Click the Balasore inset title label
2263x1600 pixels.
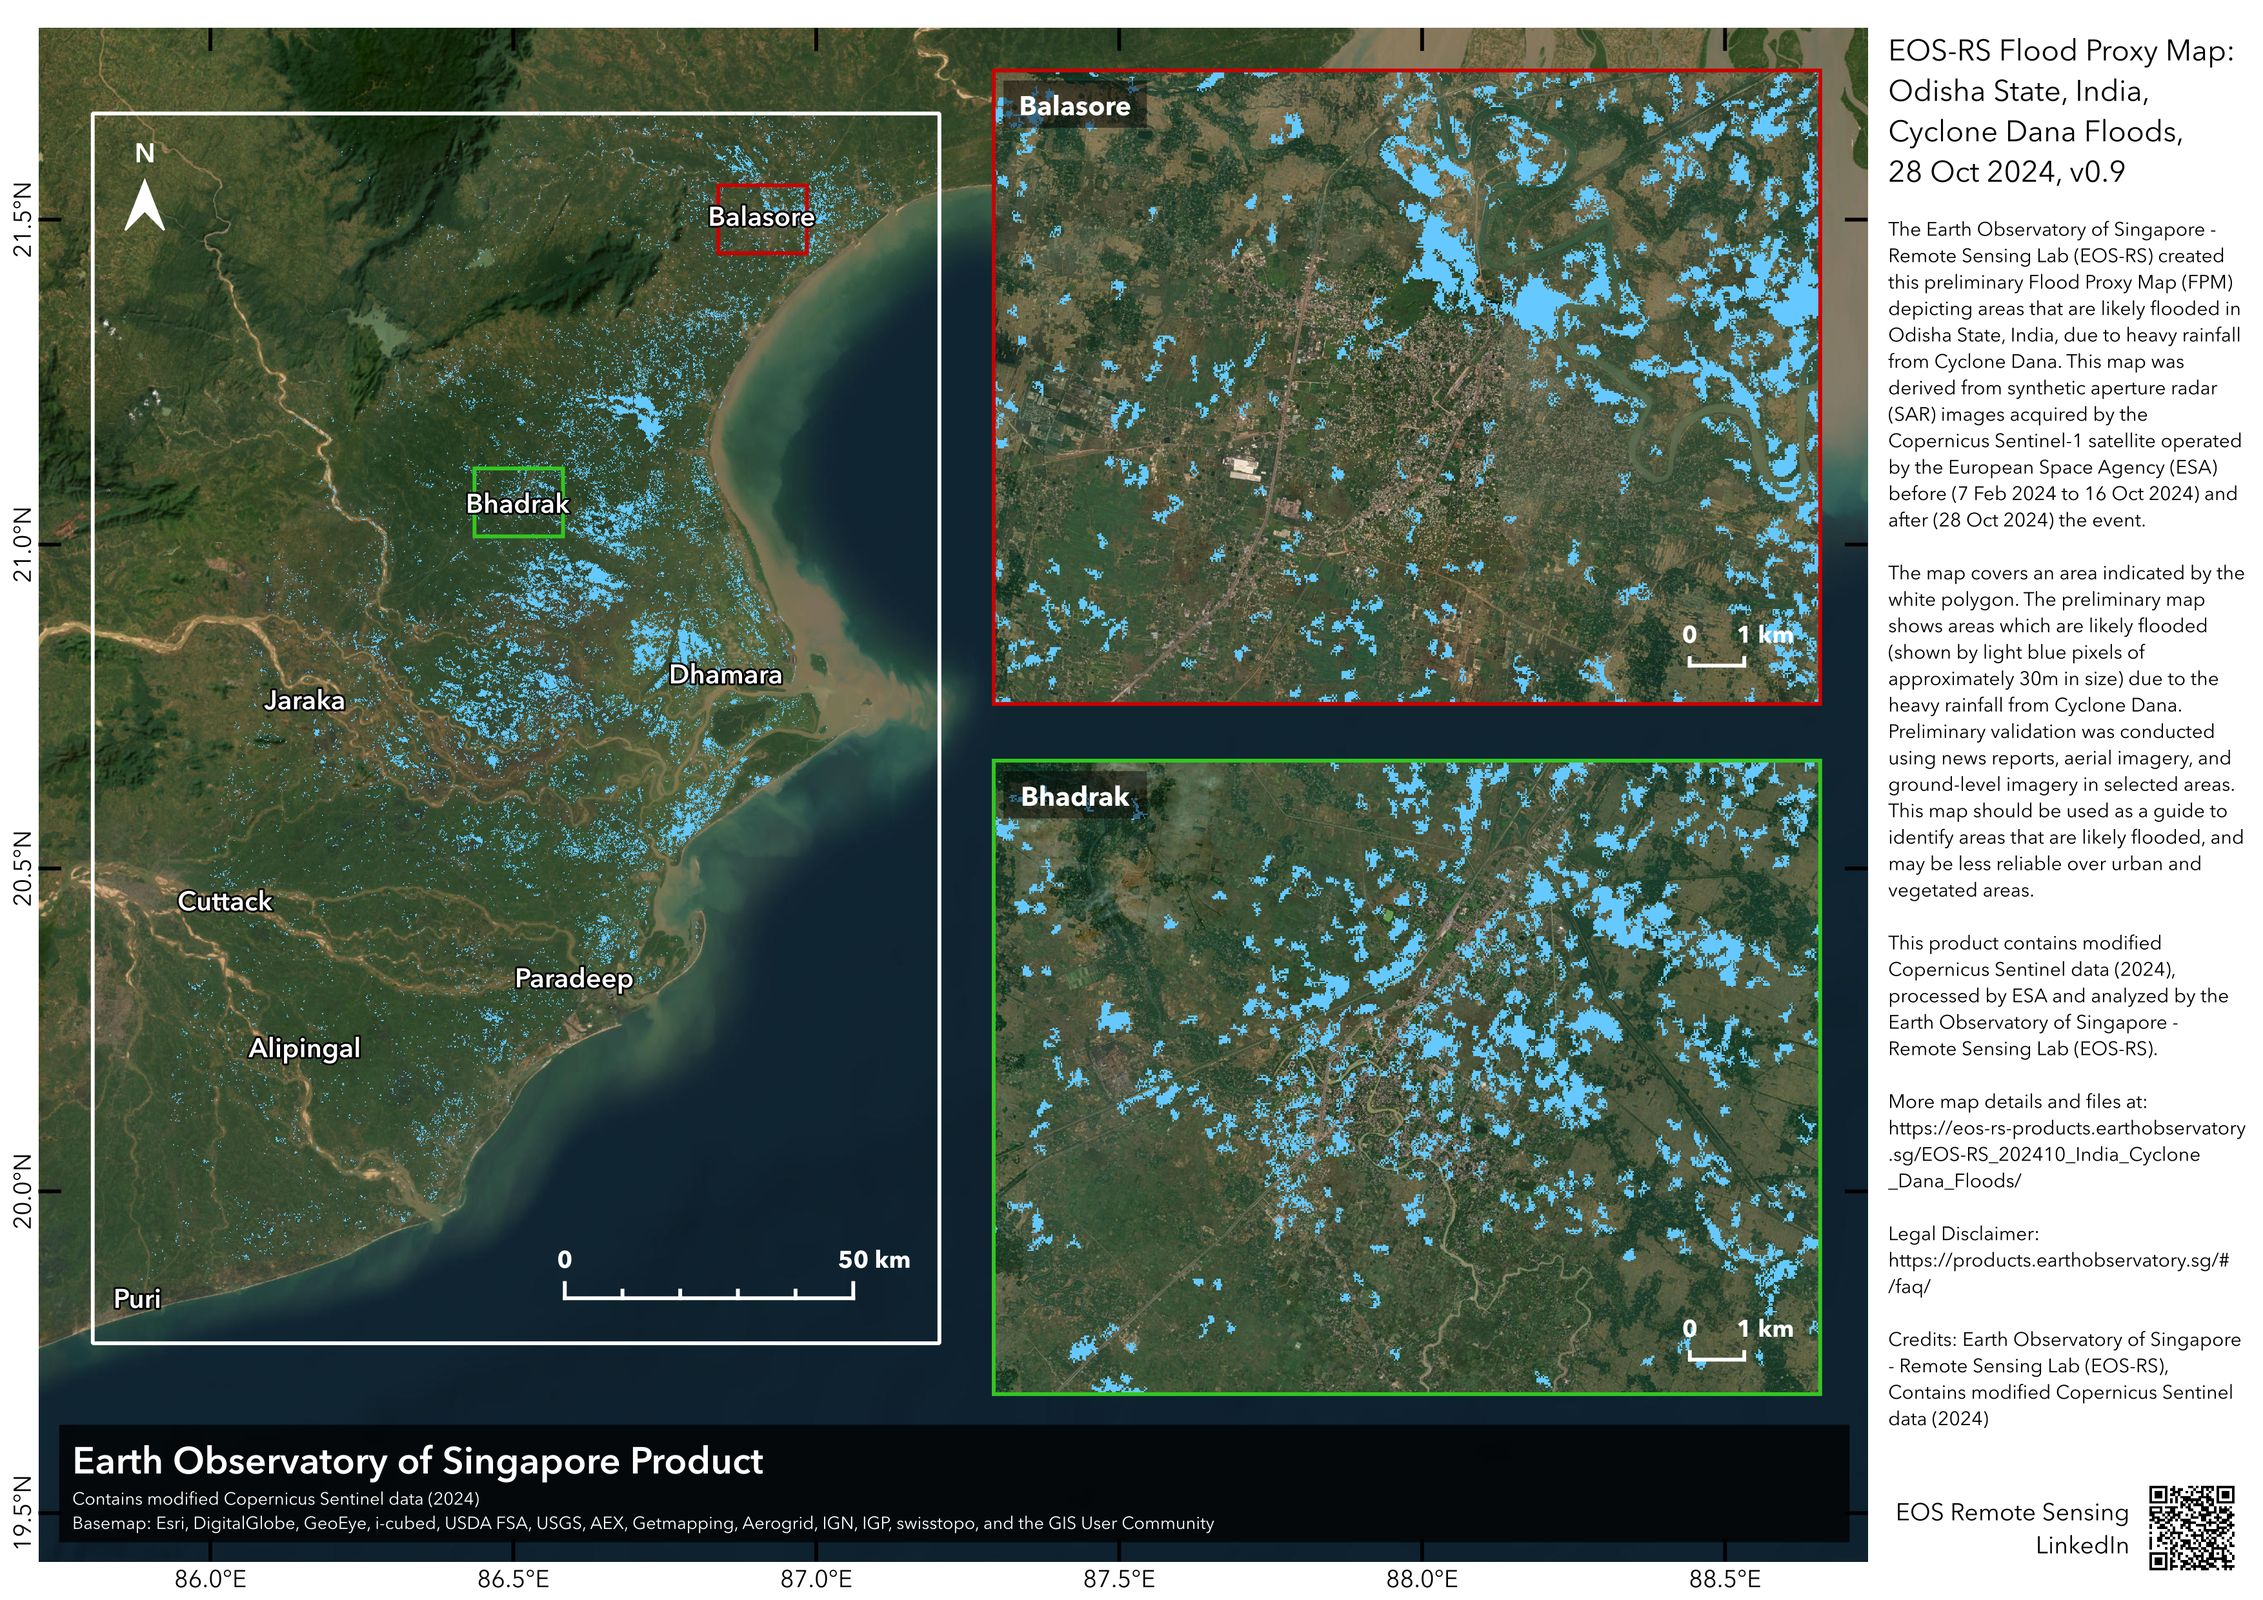click(1074, 106)
